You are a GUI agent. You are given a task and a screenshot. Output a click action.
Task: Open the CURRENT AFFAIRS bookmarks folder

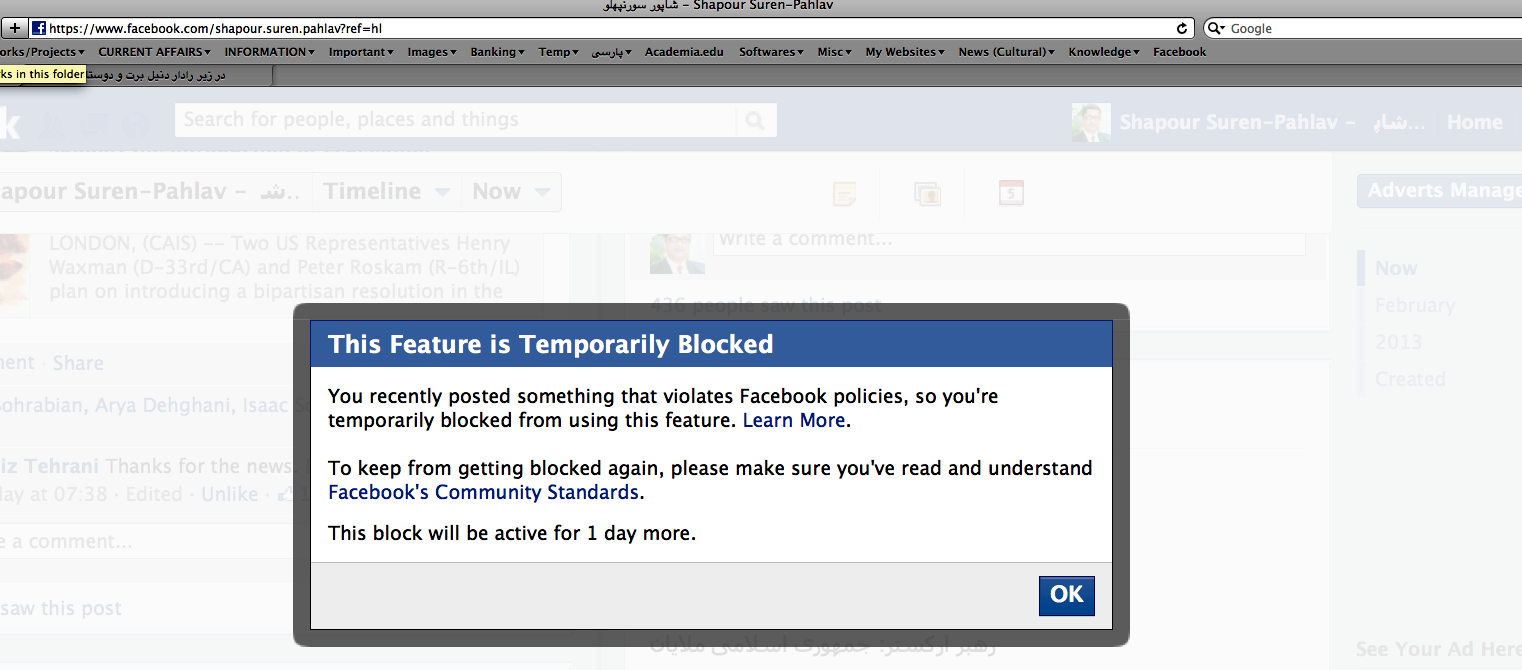click(154, 52)
